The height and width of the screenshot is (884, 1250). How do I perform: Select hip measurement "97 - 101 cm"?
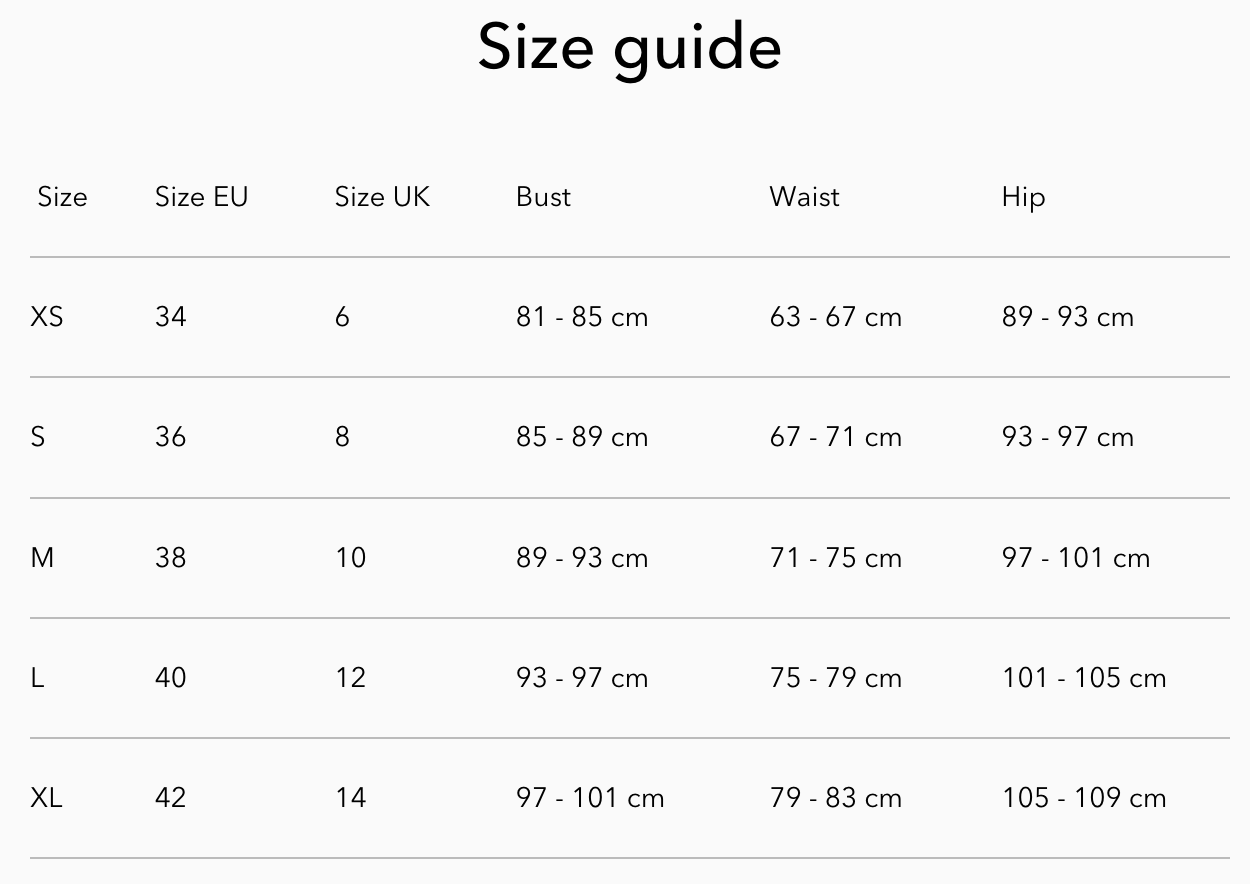(x=1076, y=558)
